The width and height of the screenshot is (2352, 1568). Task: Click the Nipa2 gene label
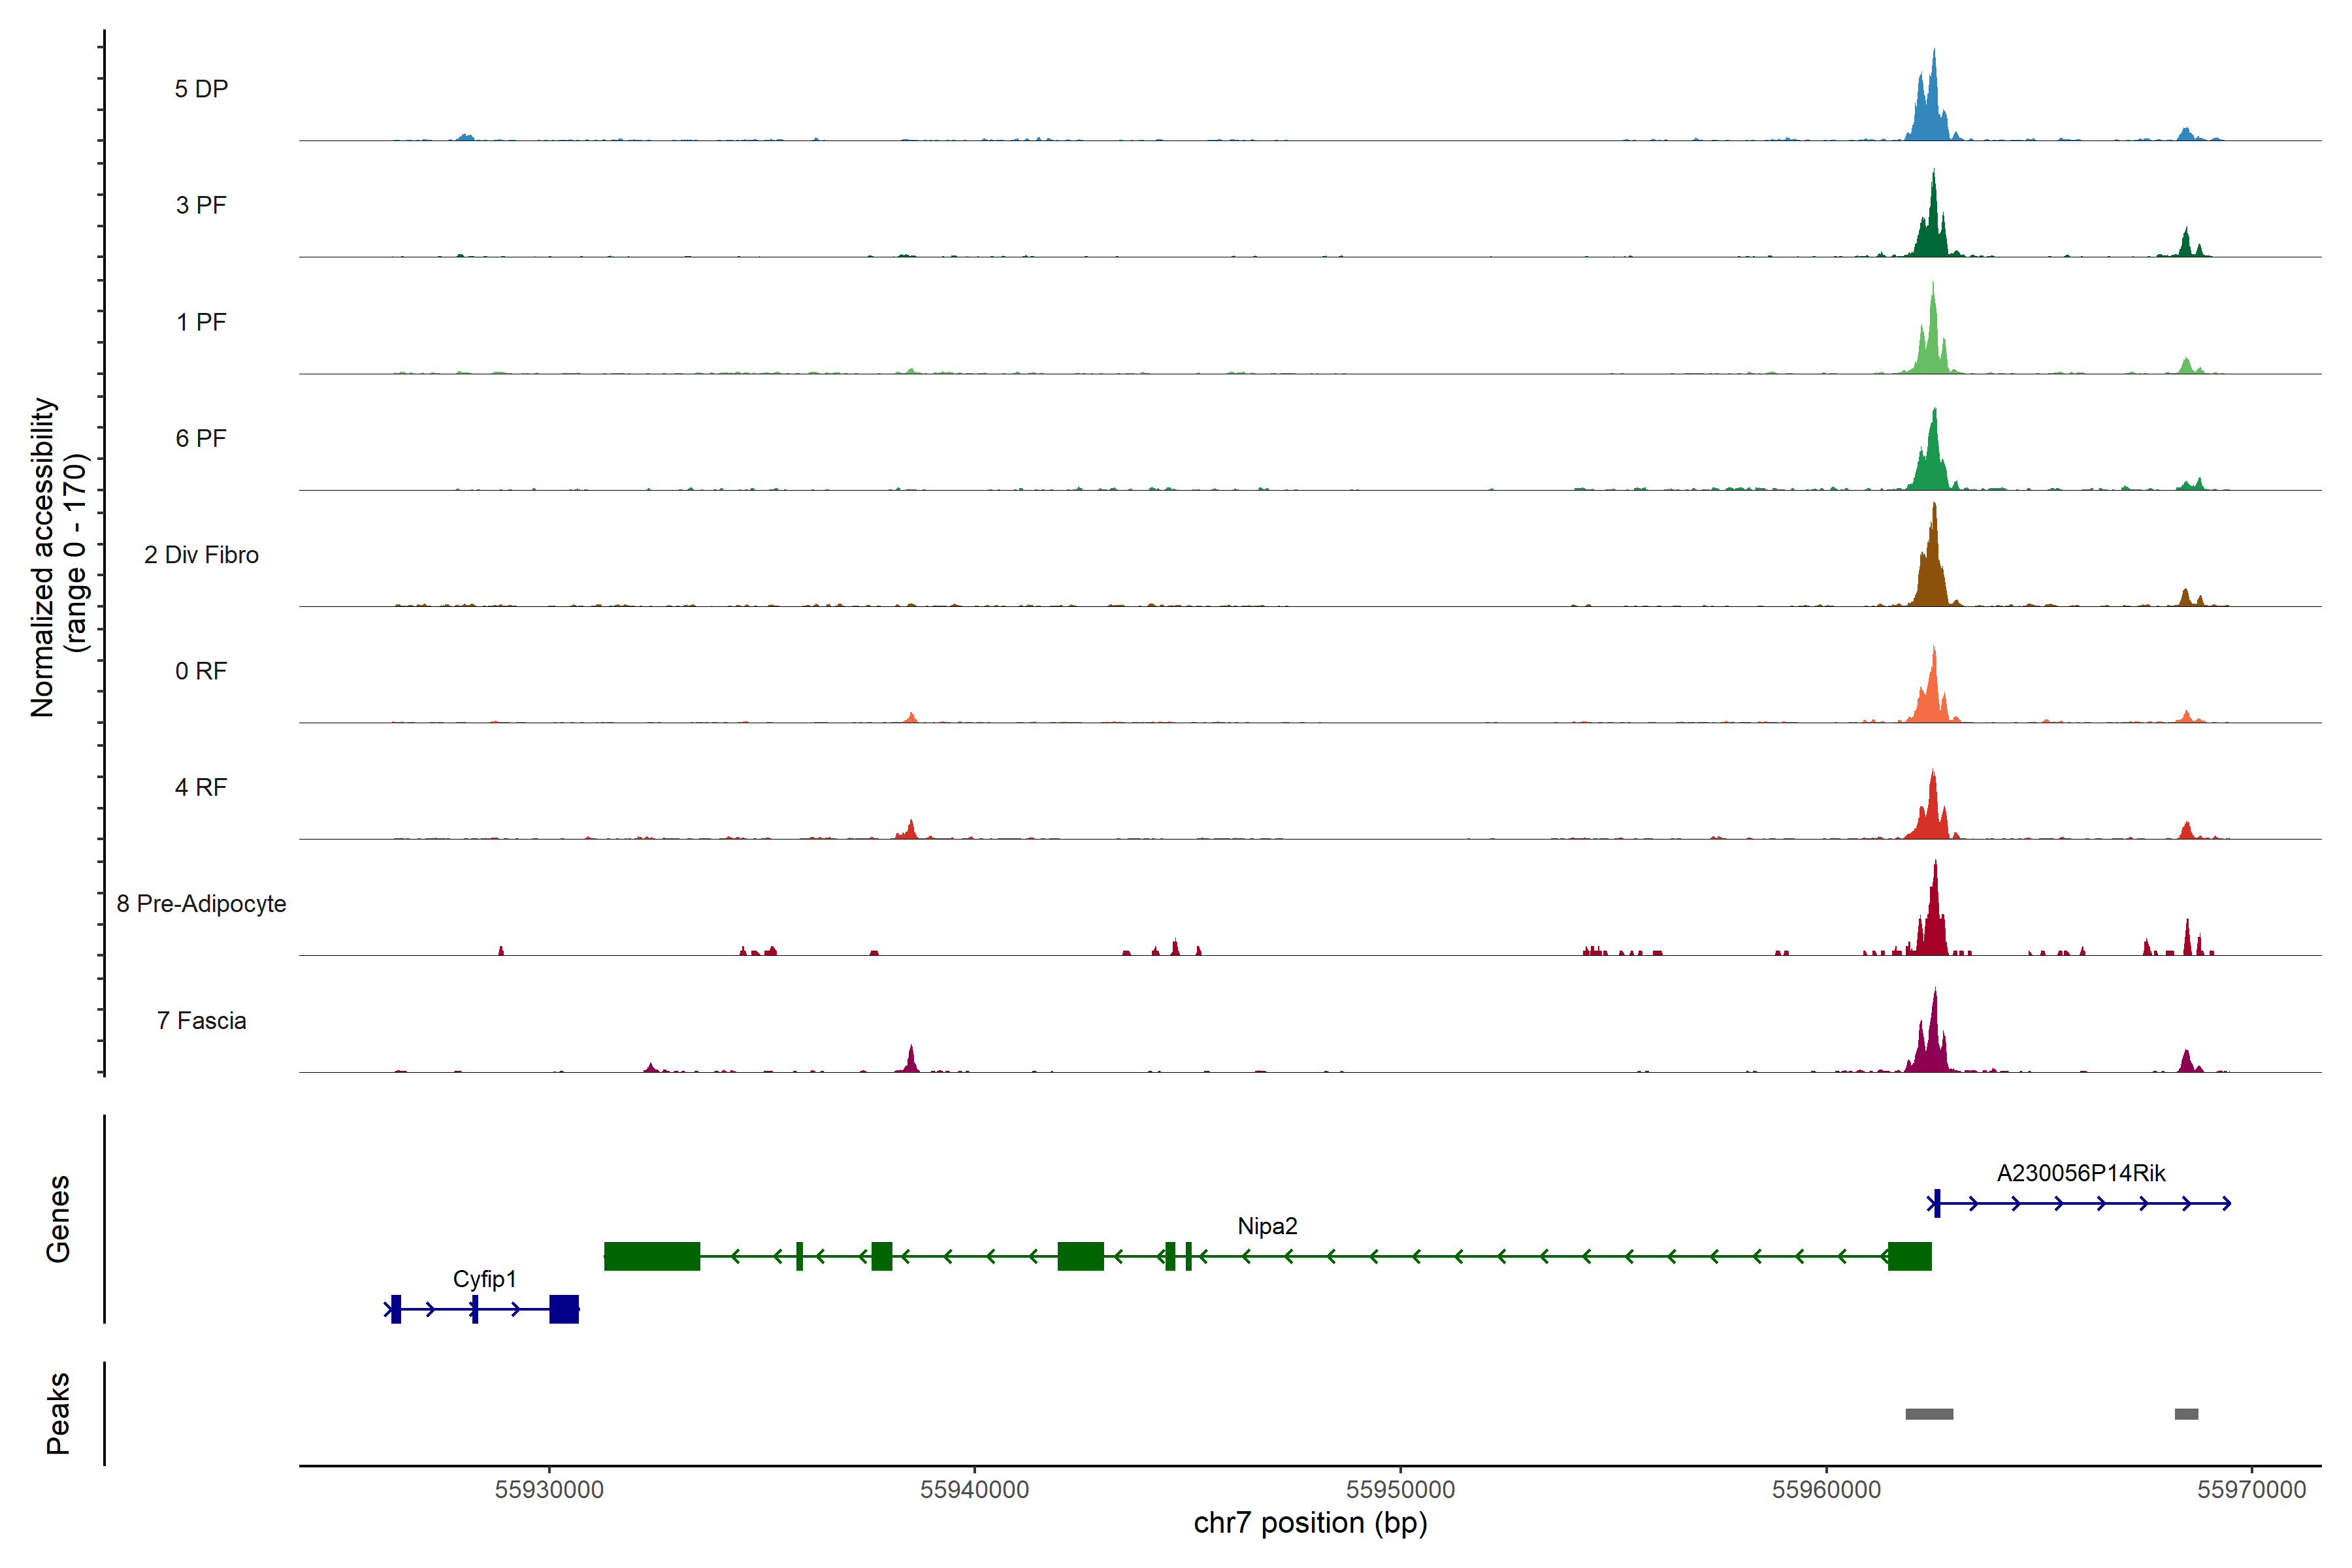pos(1267,1226)
